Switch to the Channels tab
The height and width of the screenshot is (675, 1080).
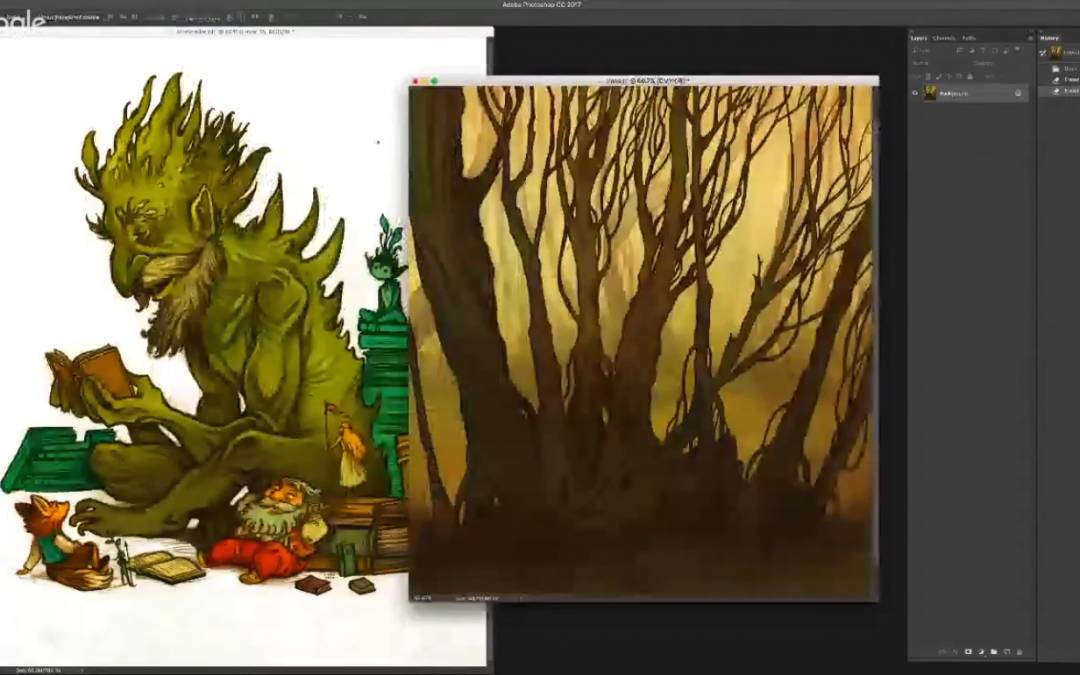click(x=944, y=38)
